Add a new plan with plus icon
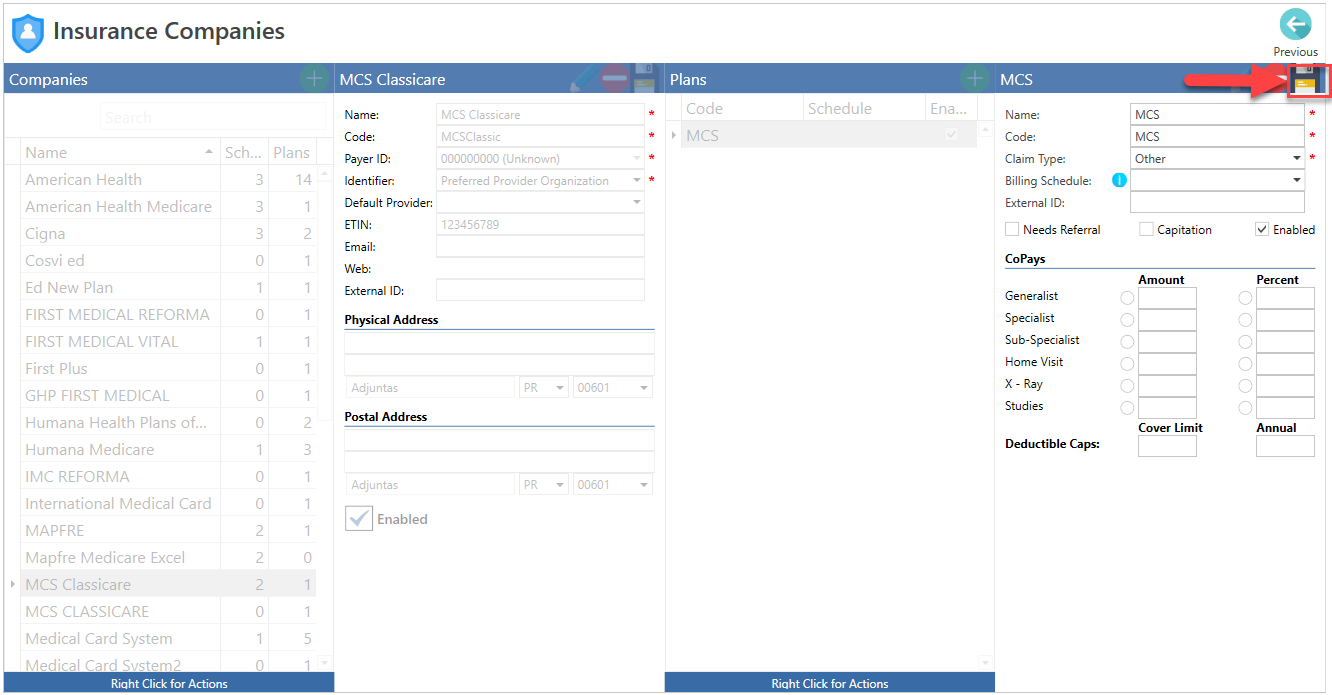This screenshot has width=1332, height=695. (x=973, y=79)
